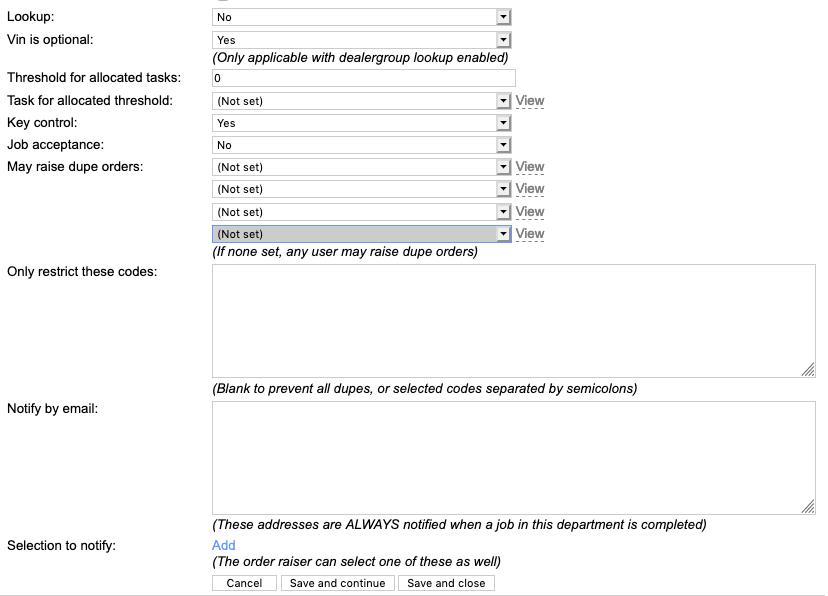Open the highlighted fourth dupe orders dropdown
The width and height of the screenshot is (828, 596).
361,234
